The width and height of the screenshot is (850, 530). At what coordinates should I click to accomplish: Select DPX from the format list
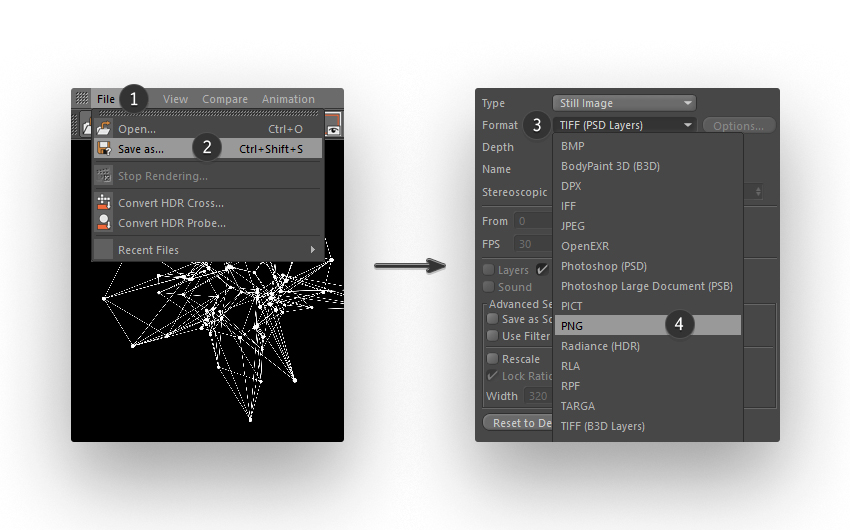point(648,186)
